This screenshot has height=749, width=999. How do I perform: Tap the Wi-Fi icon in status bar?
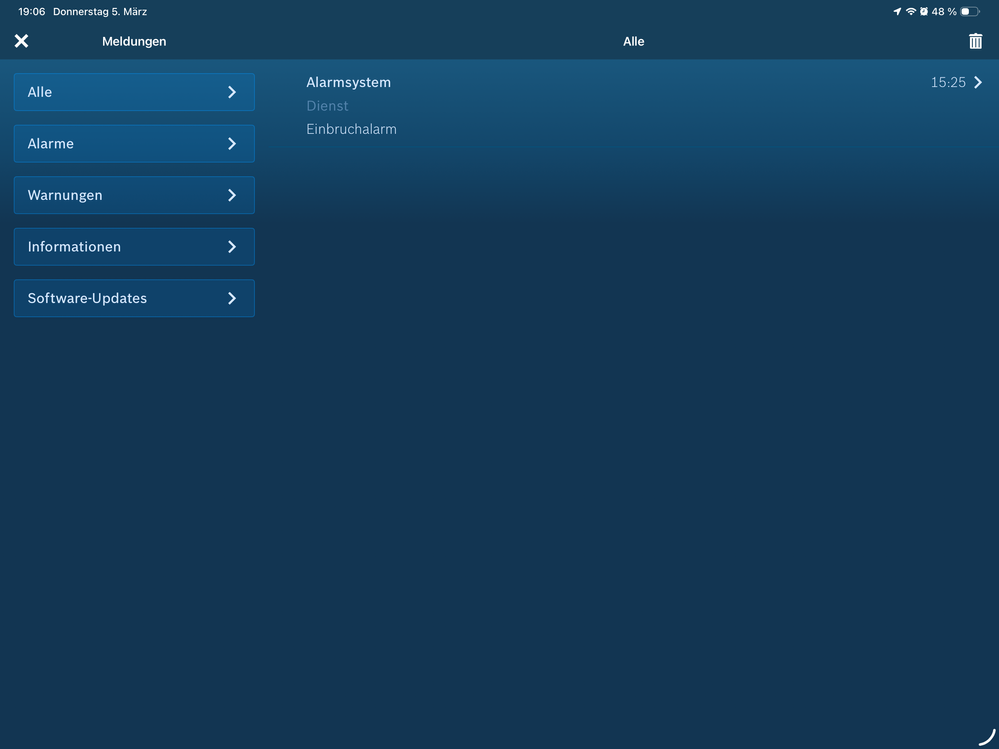911,11
